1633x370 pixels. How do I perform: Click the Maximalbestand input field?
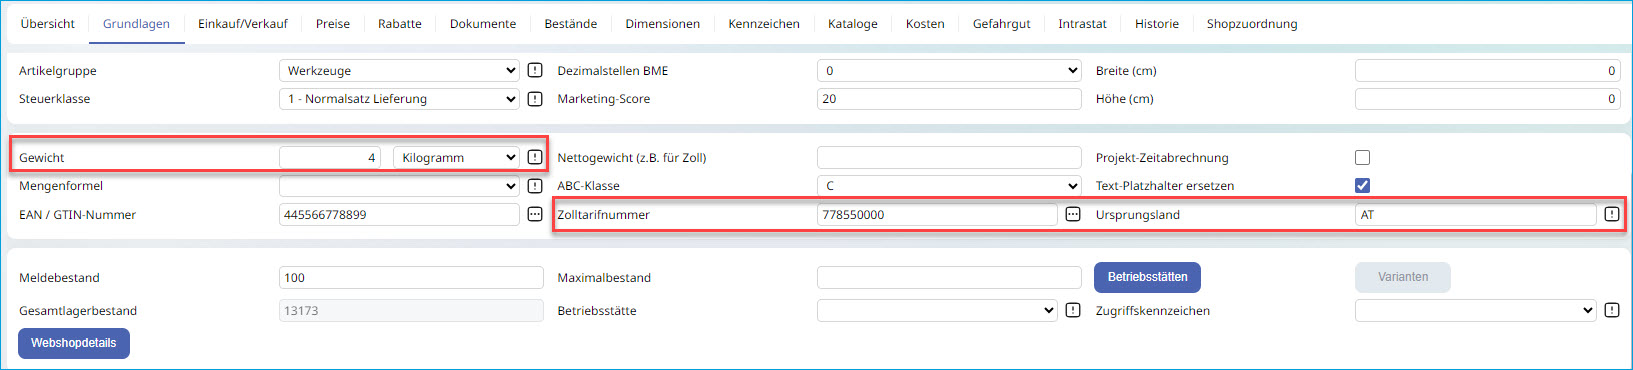point(949,277)
